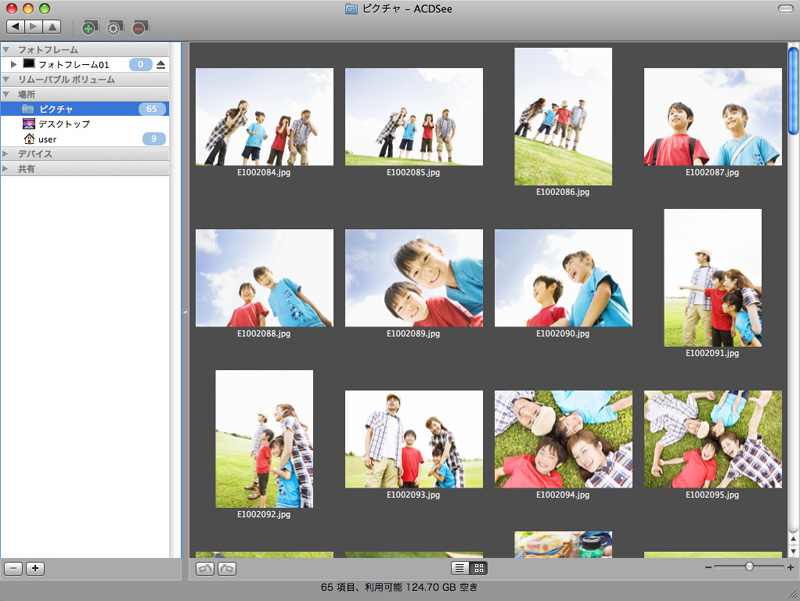
Task: Select フォトフレーム01 device row
Action: click(85, 65)
